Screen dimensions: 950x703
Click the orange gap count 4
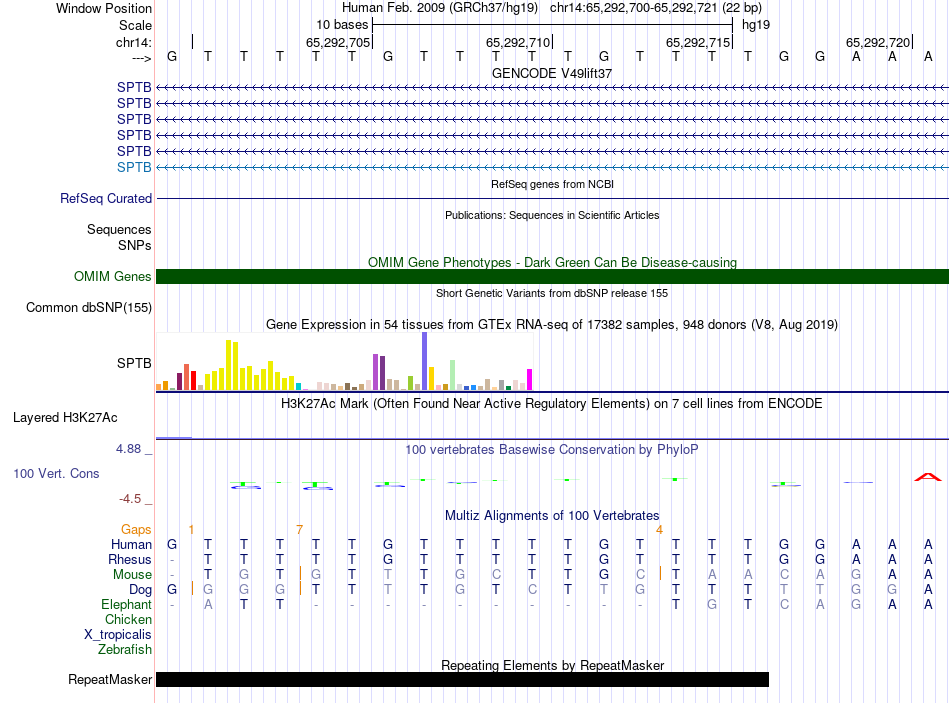click(x=659, y=530)
